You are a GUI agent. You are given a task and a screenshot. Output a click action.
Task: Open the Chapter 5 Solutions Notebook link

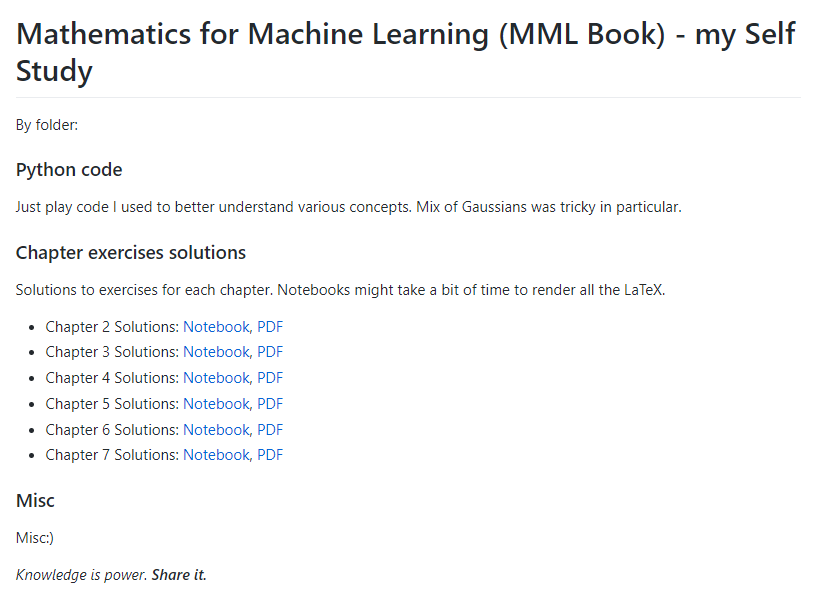[216, 404]
